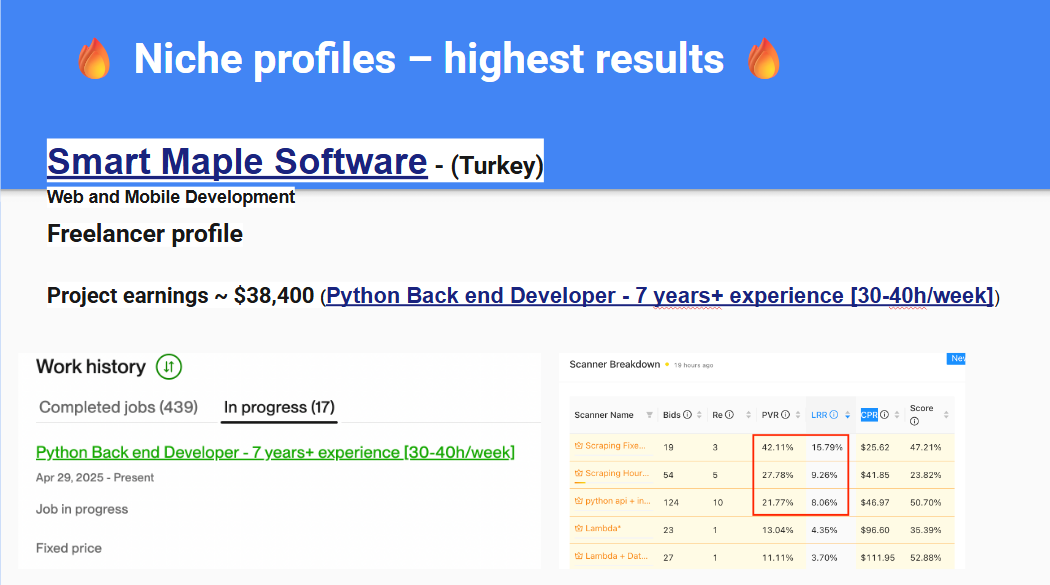Click the Scanner Breakdown panel title
The height and width of the screenshot is (585, 1050).
click(615, 364)
